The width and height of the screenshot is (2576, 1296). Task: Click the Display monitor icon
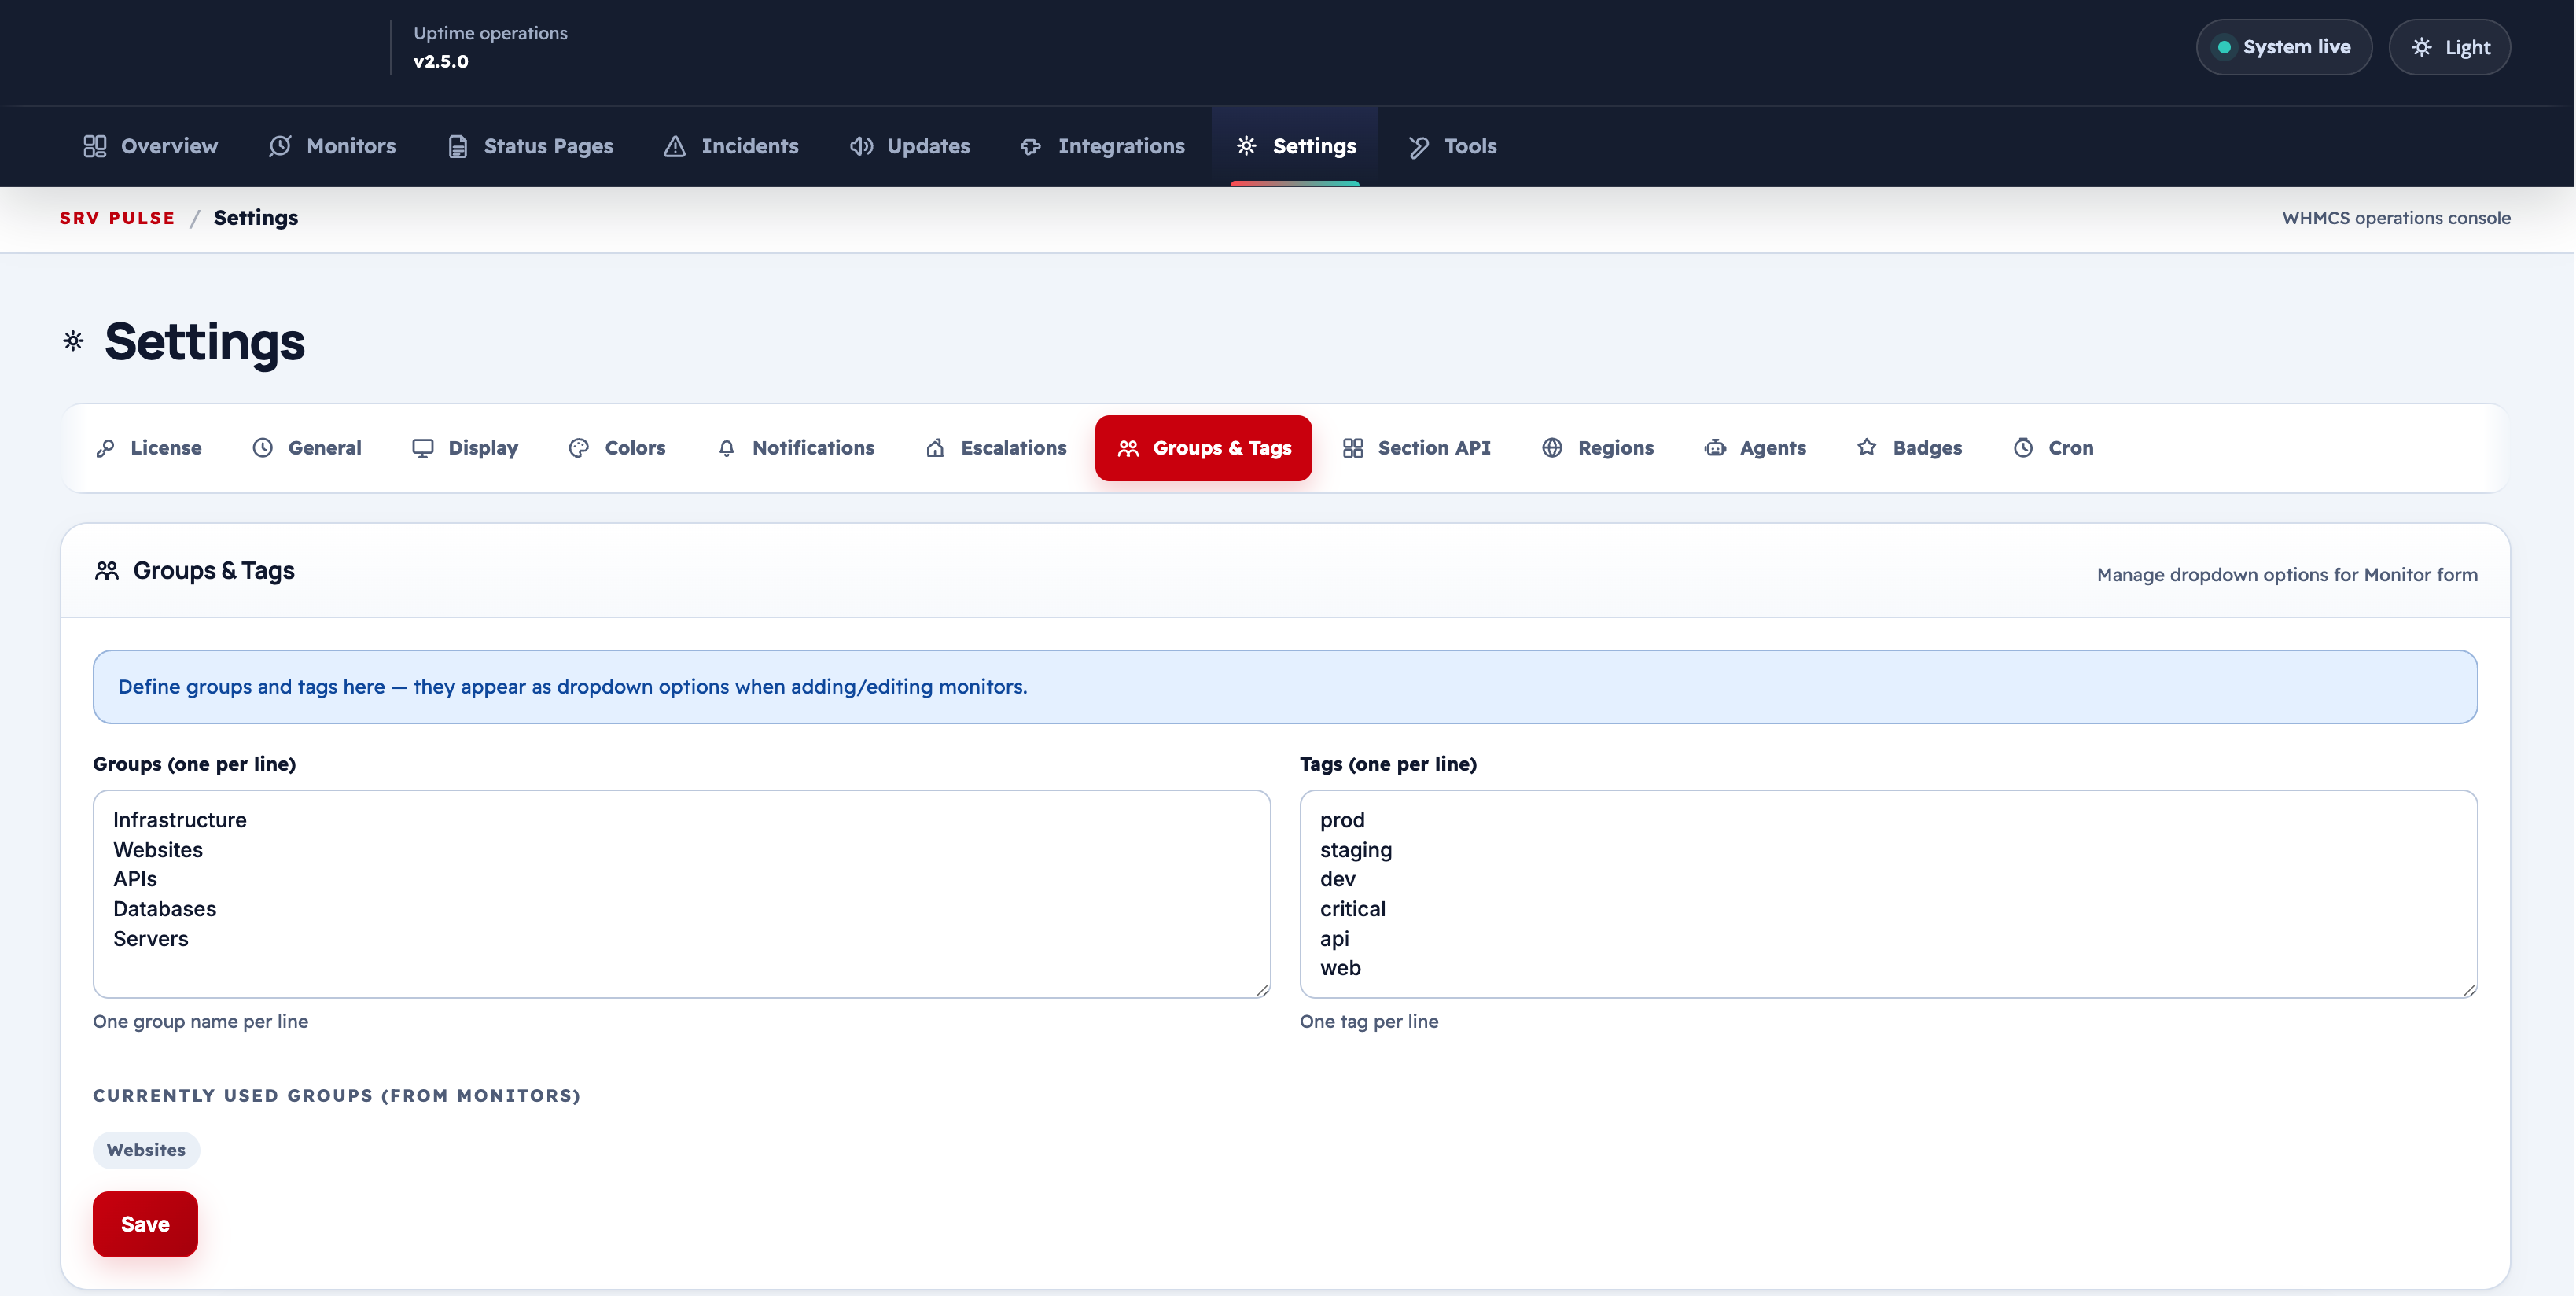pos(423,448)
